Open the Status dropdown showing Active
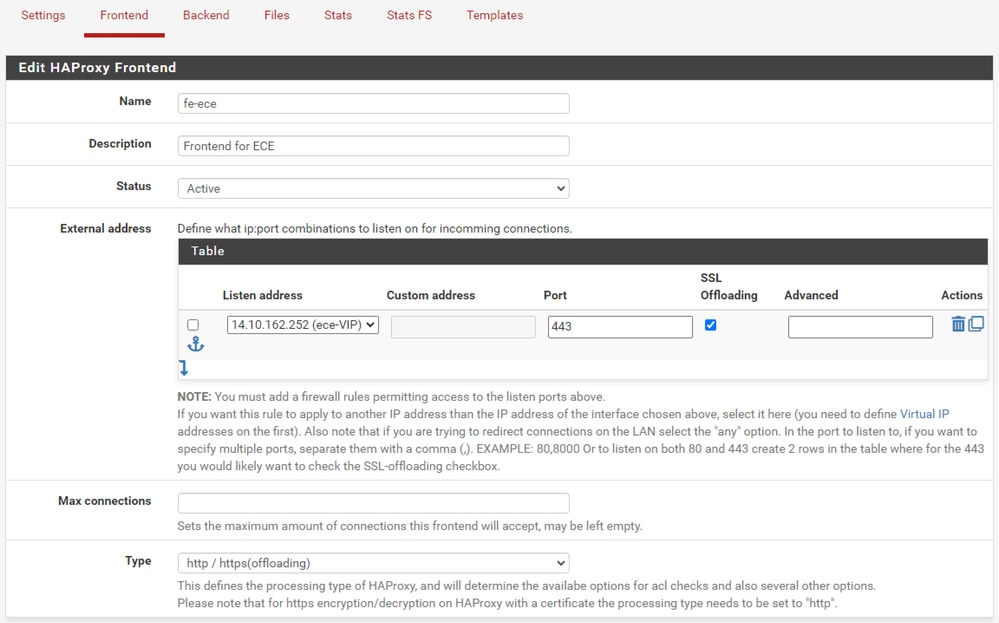 tap(373, 189)
